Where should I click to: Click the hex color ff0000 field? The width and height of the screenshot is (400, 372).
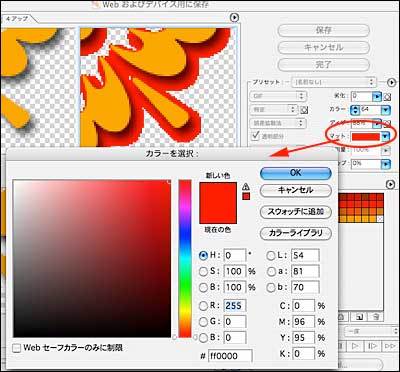[x=230, y=356]
